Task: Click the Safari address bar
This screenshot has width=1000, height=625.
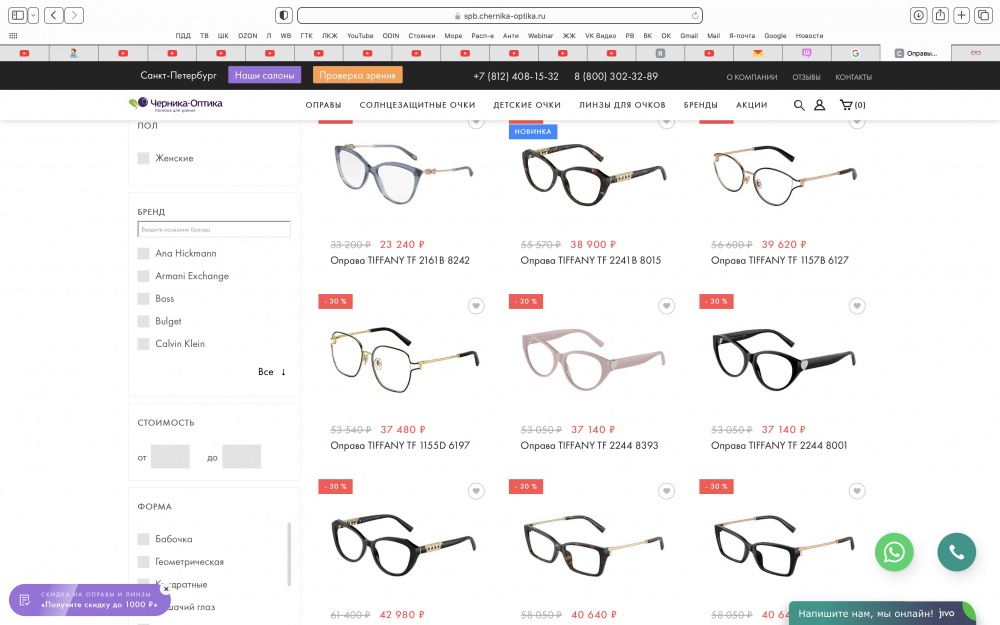Action: [500, 15]
